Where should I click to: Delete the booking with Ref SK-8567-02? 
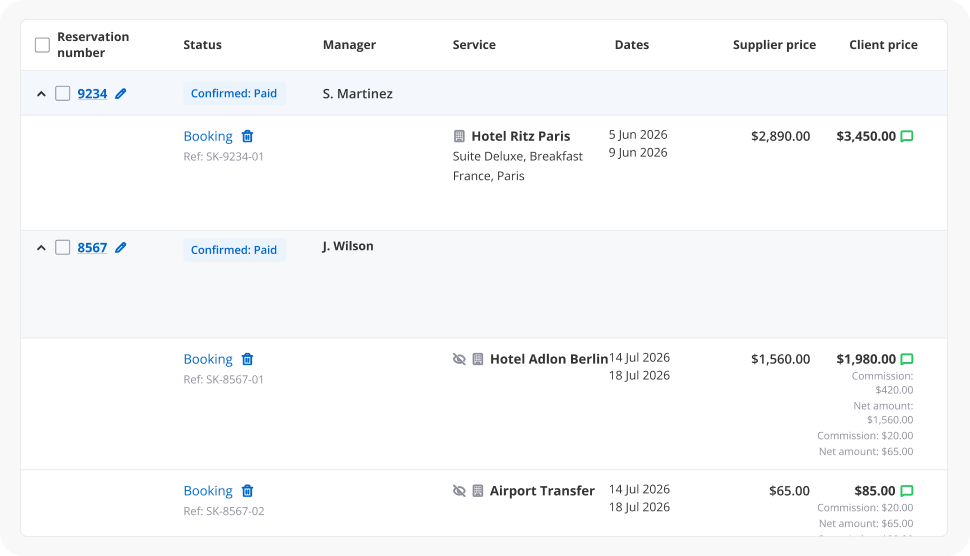click(x=247, y=491)
